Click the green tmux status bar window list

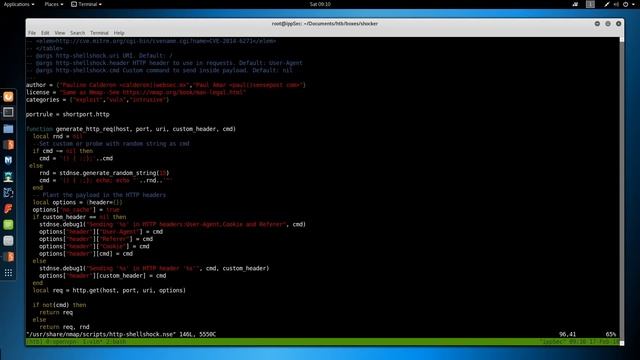point(76,342)
